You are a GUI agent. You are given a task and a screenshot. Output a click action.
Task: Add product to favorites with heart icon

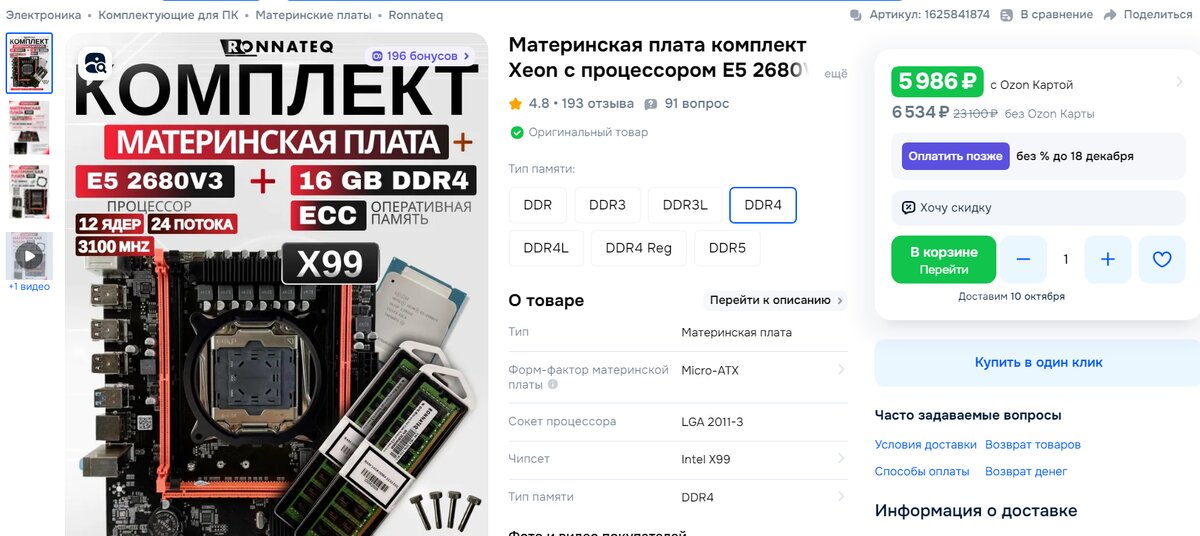click(x=1162, y=259)
